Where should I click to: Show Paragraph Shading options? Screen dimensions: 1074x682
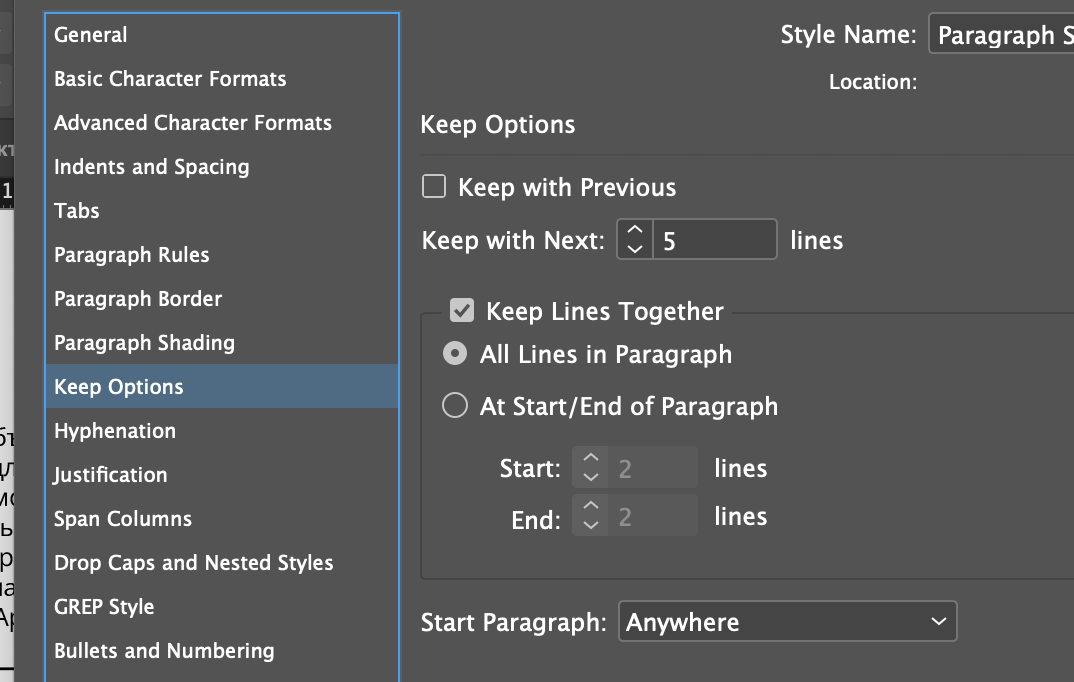click(144, 343)
